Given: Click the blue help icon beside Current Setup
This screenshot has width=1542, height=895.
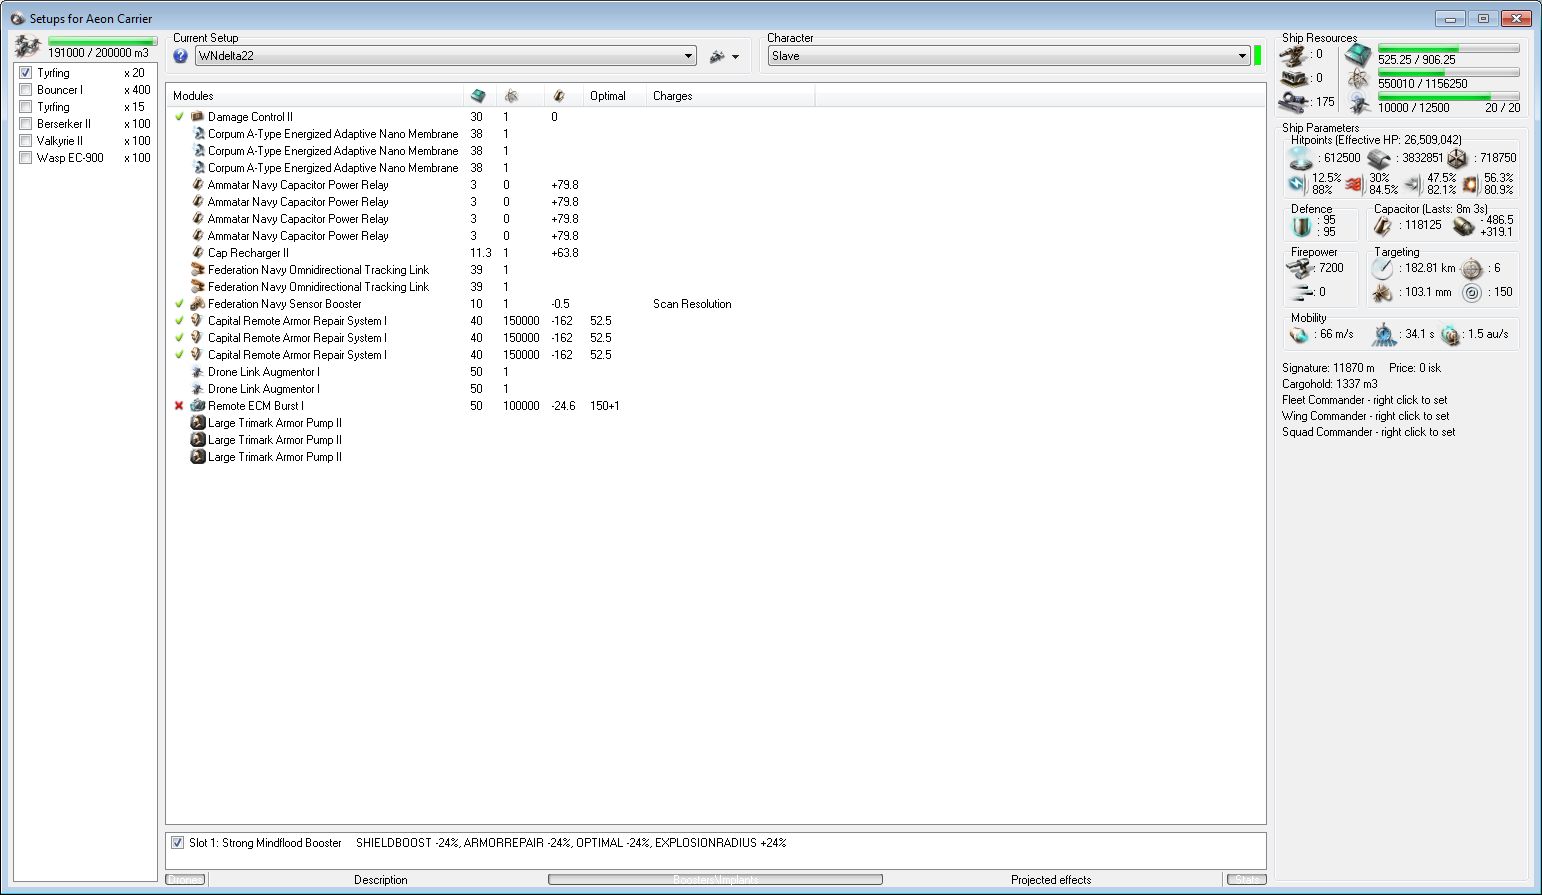Looking at the screenshot, I should point(181,56).
